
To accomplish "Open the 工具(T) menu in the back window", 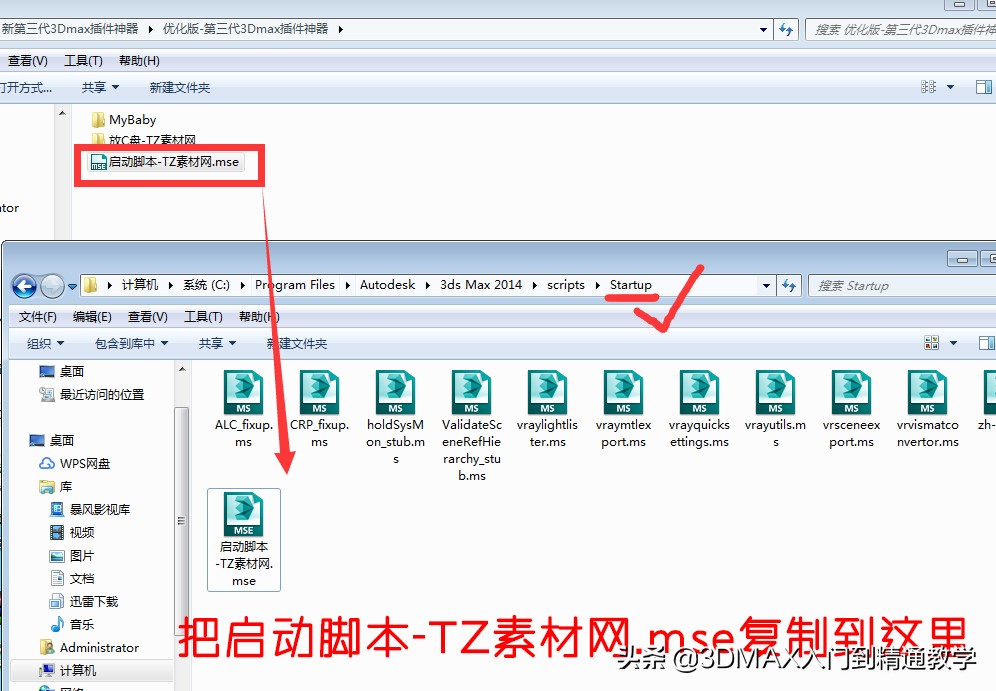I will [83, 60].
